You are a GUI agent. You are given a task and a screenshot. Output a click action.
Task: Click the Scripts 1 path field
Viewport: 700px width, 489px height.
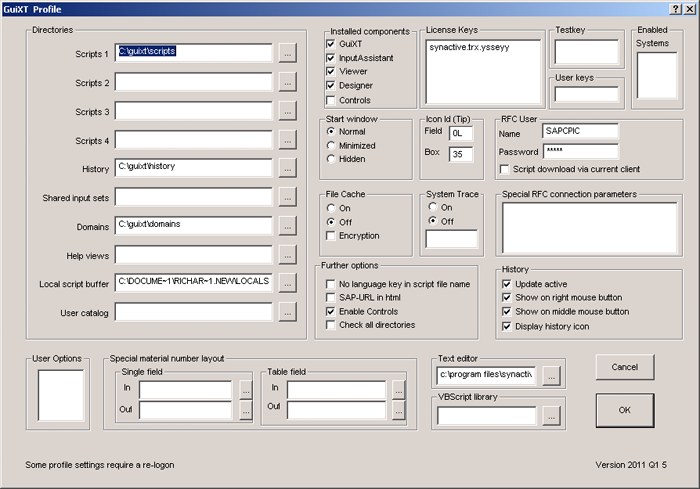point(193,53)
